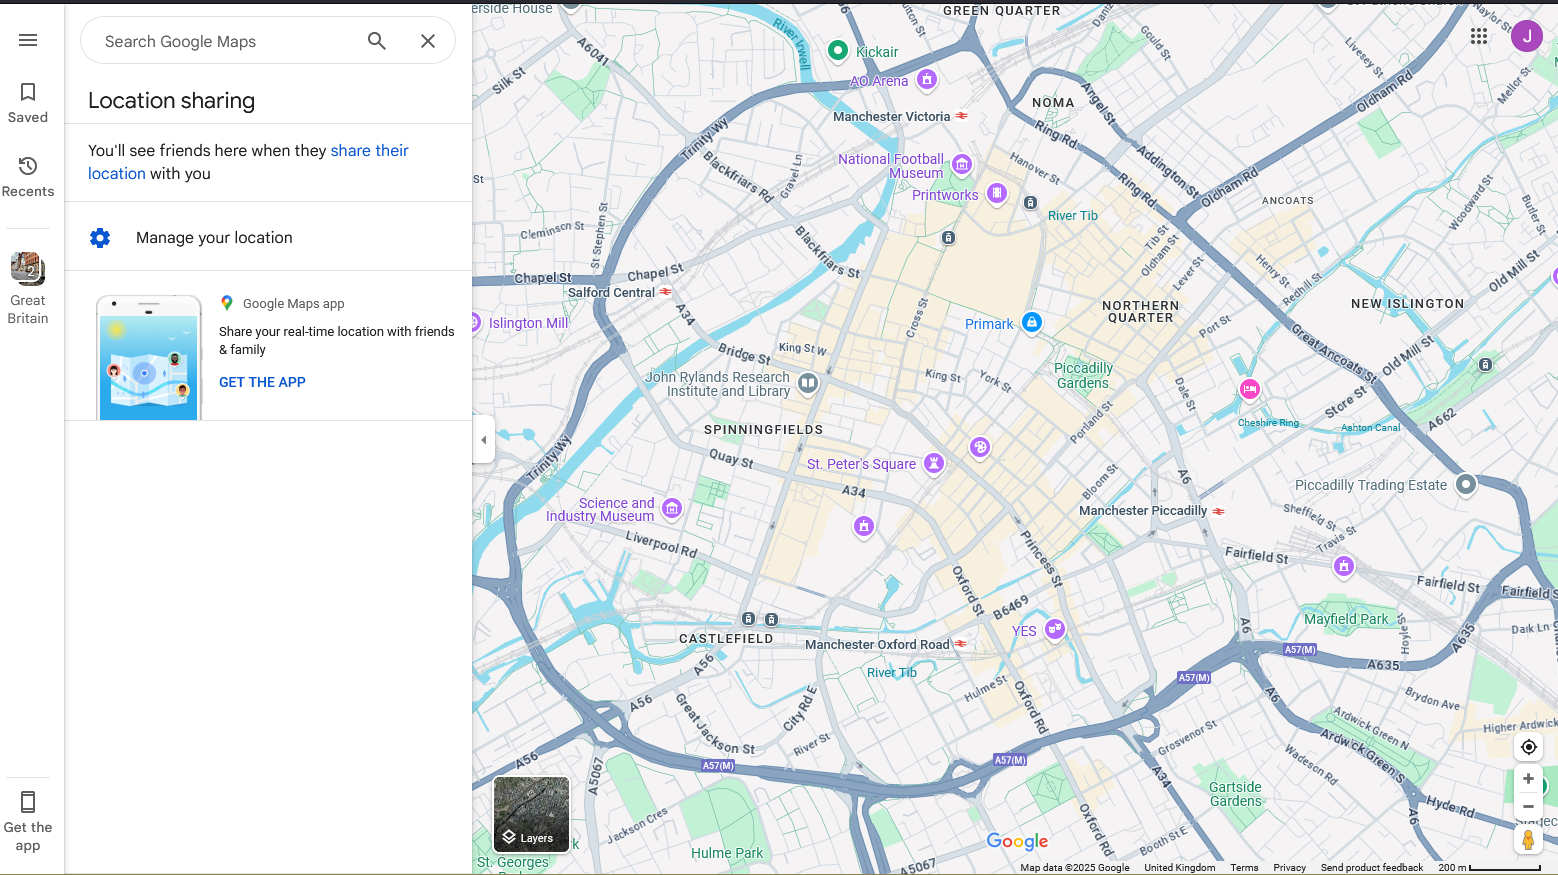Open the Layers map switcher
The height and width of the screenshot is (875, 1558).
tap(531, 814)
